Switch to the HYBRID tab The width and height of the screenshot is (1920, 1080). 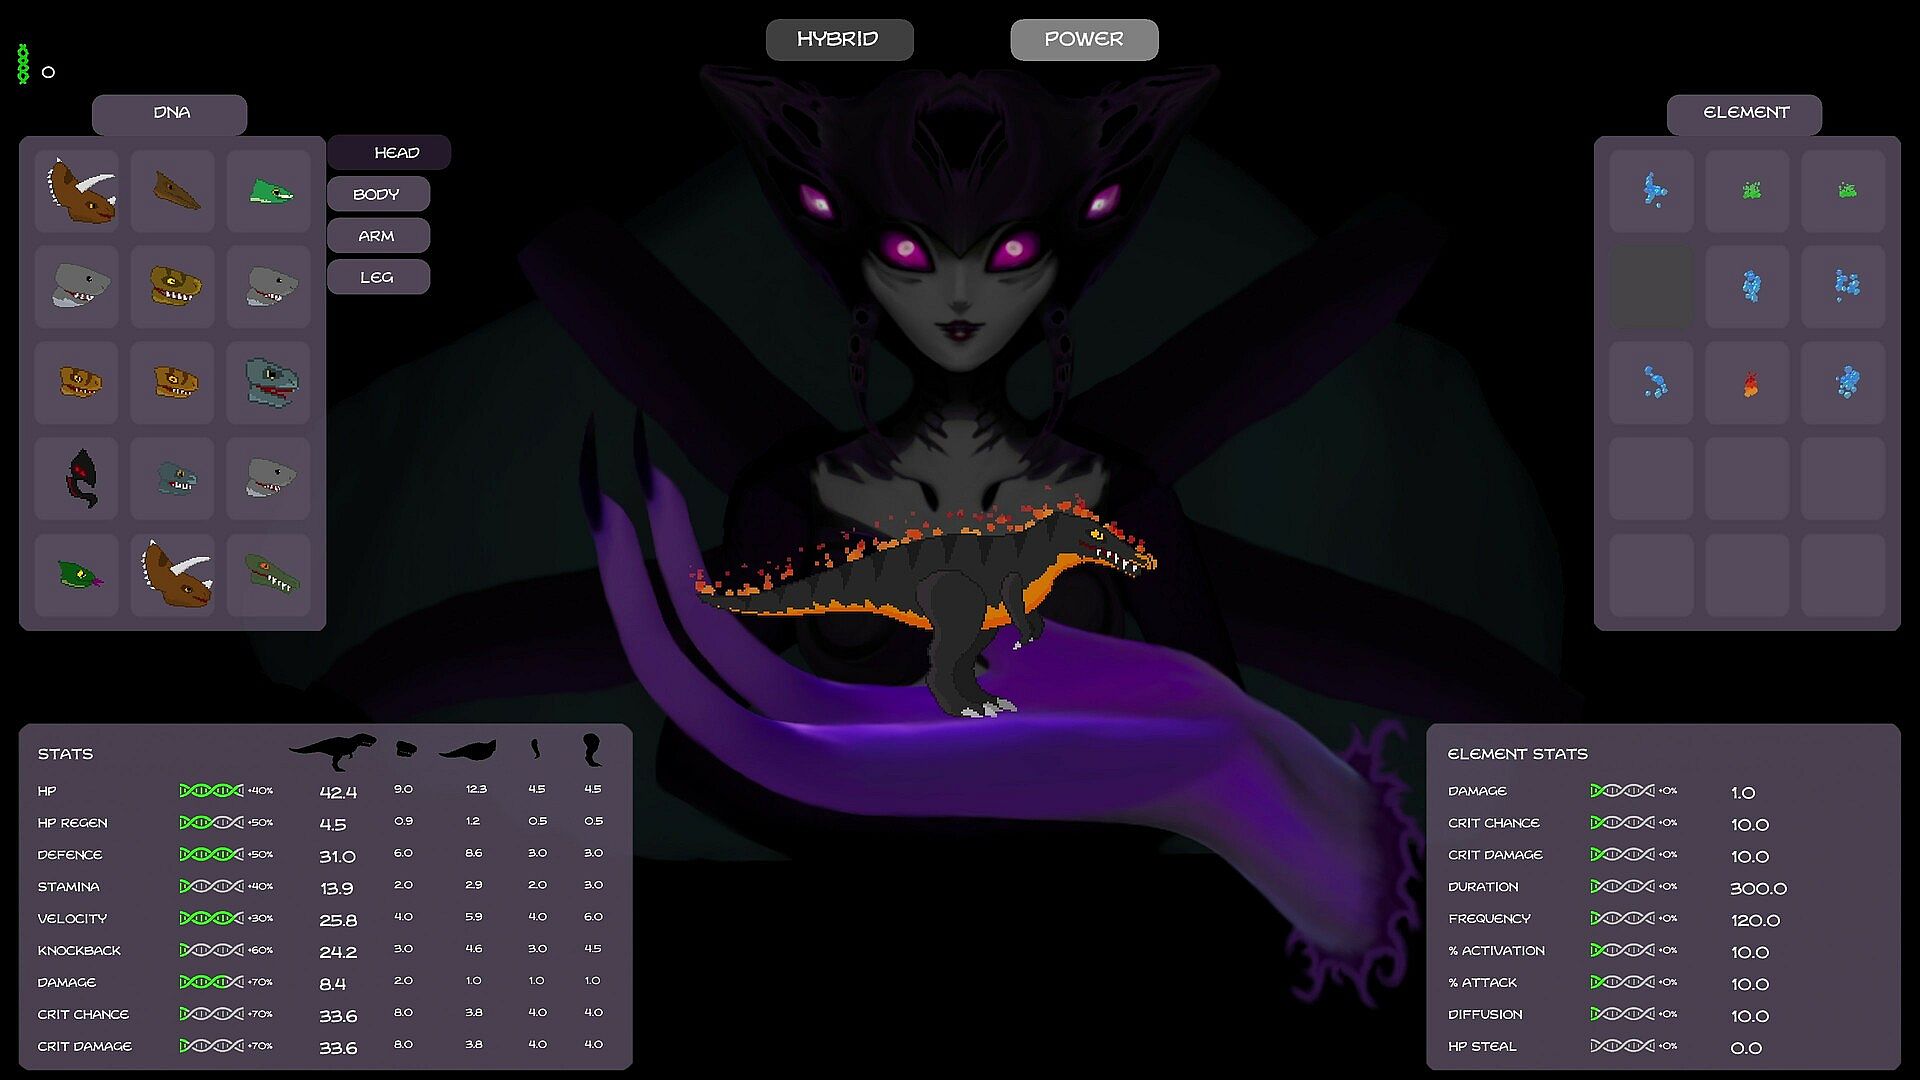(839, 40)
